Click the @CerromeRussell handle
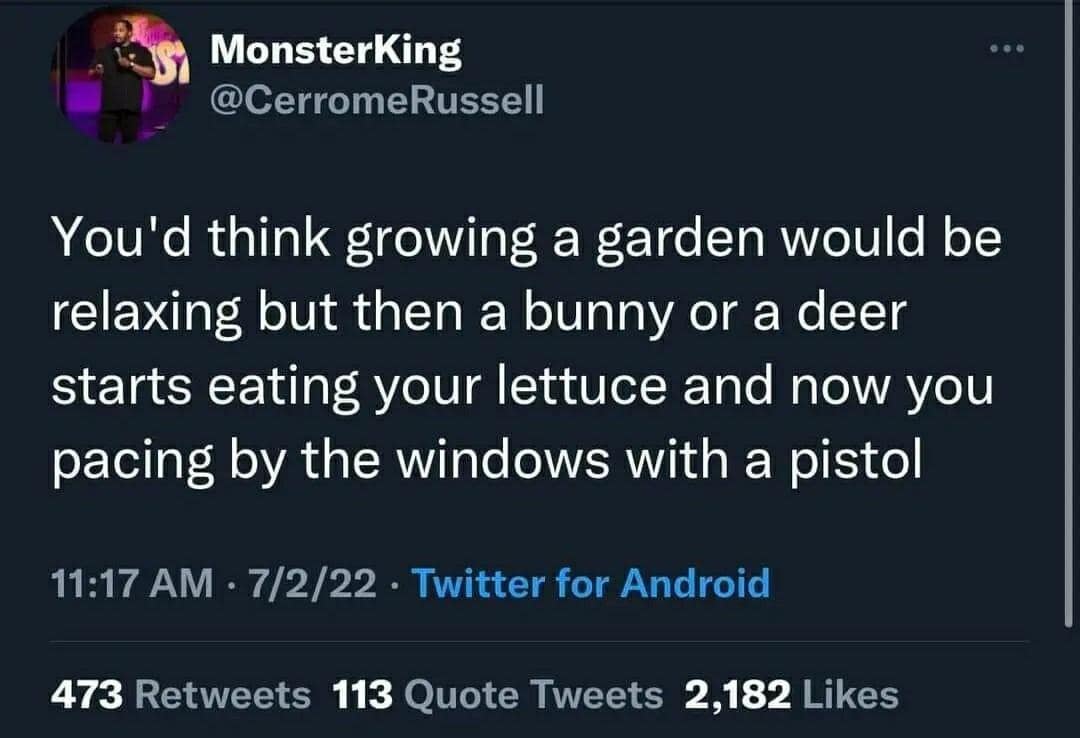The image size is (1080, 738). tap(377, 101)
